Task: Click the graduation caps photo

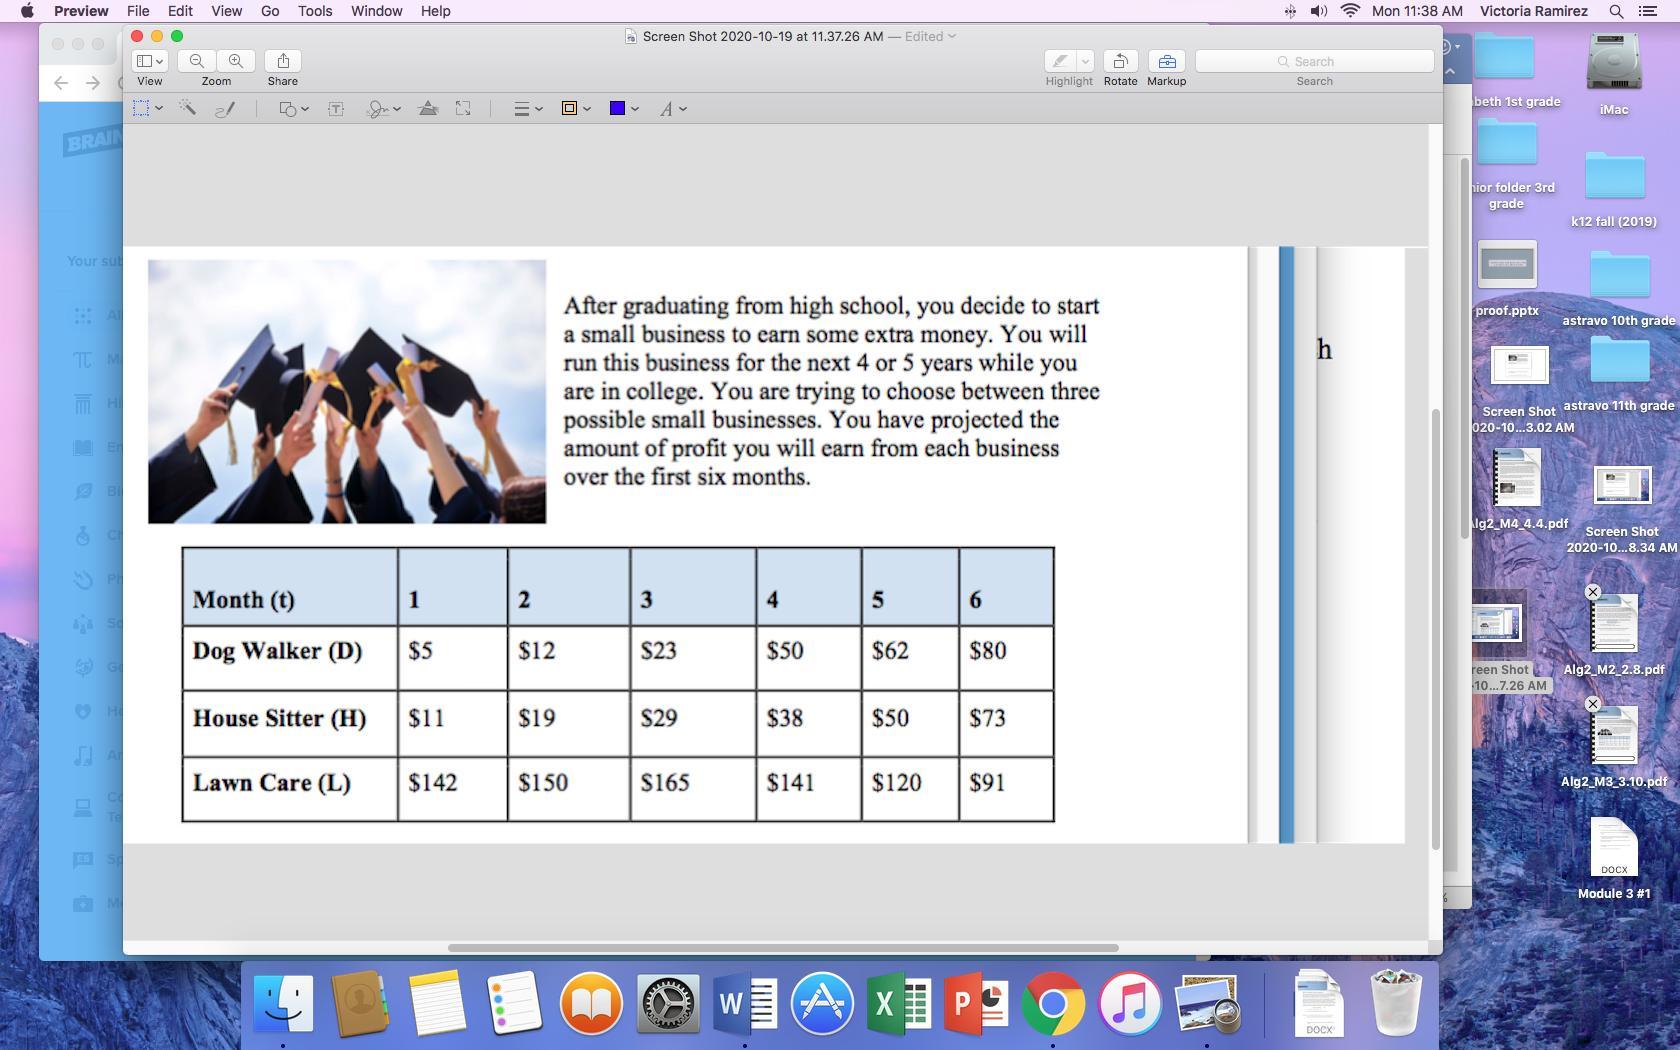Action: point(347,392)
